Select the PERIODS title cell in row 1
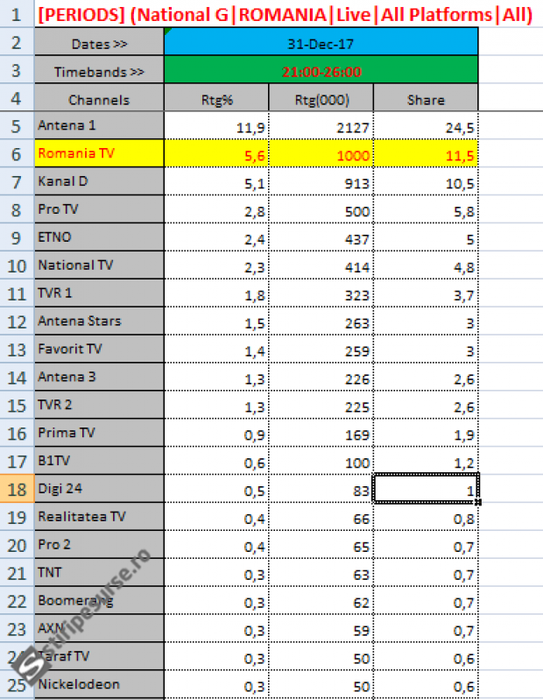Viewport: 543px width, 700px height. pos(286,14)
